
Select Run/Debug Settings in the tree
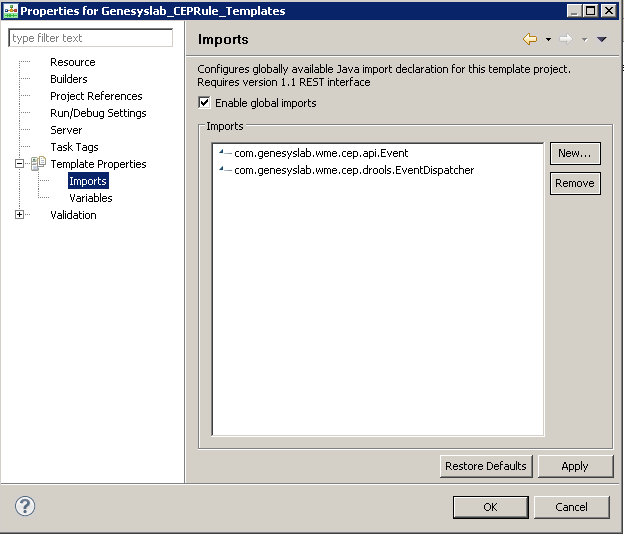98,113
